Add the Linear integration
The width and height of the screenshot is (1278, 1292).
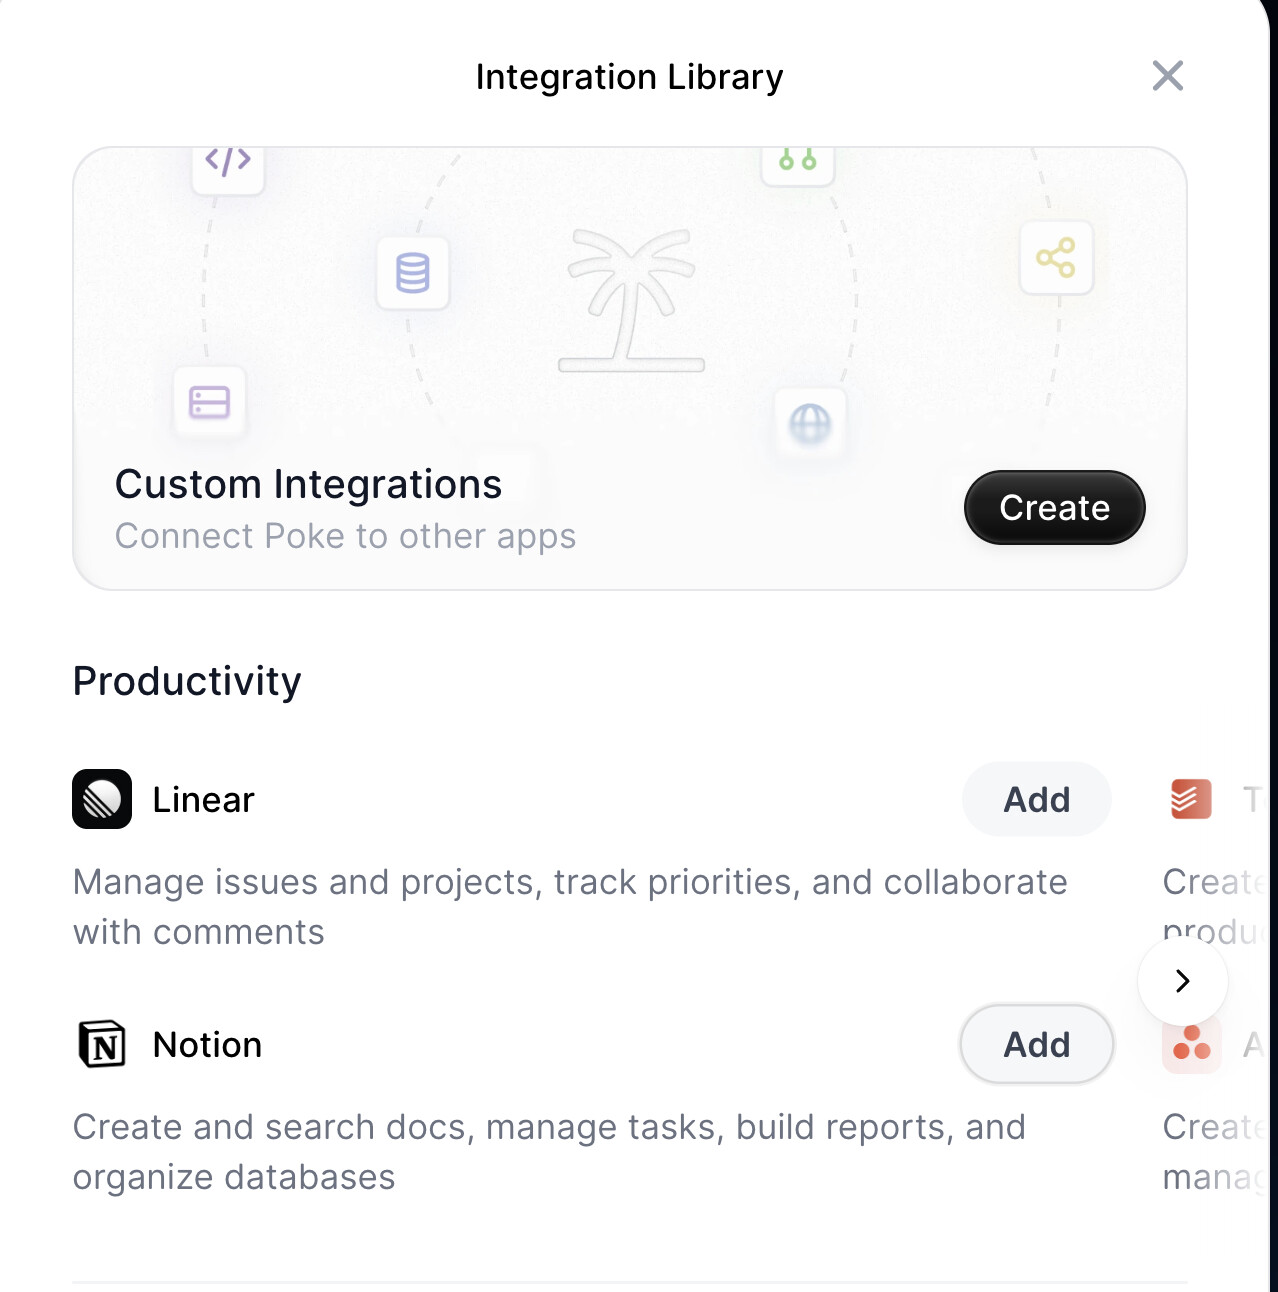(x=1036, y=799)
